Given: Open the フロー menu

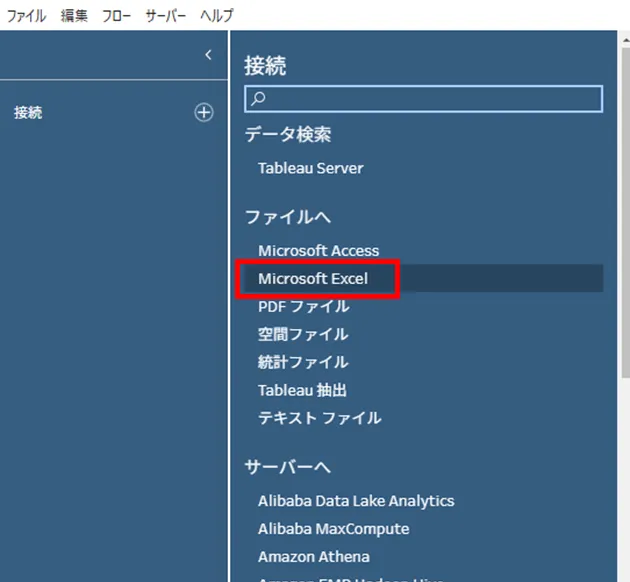Looking at the screenshot, I should point(116,15).
